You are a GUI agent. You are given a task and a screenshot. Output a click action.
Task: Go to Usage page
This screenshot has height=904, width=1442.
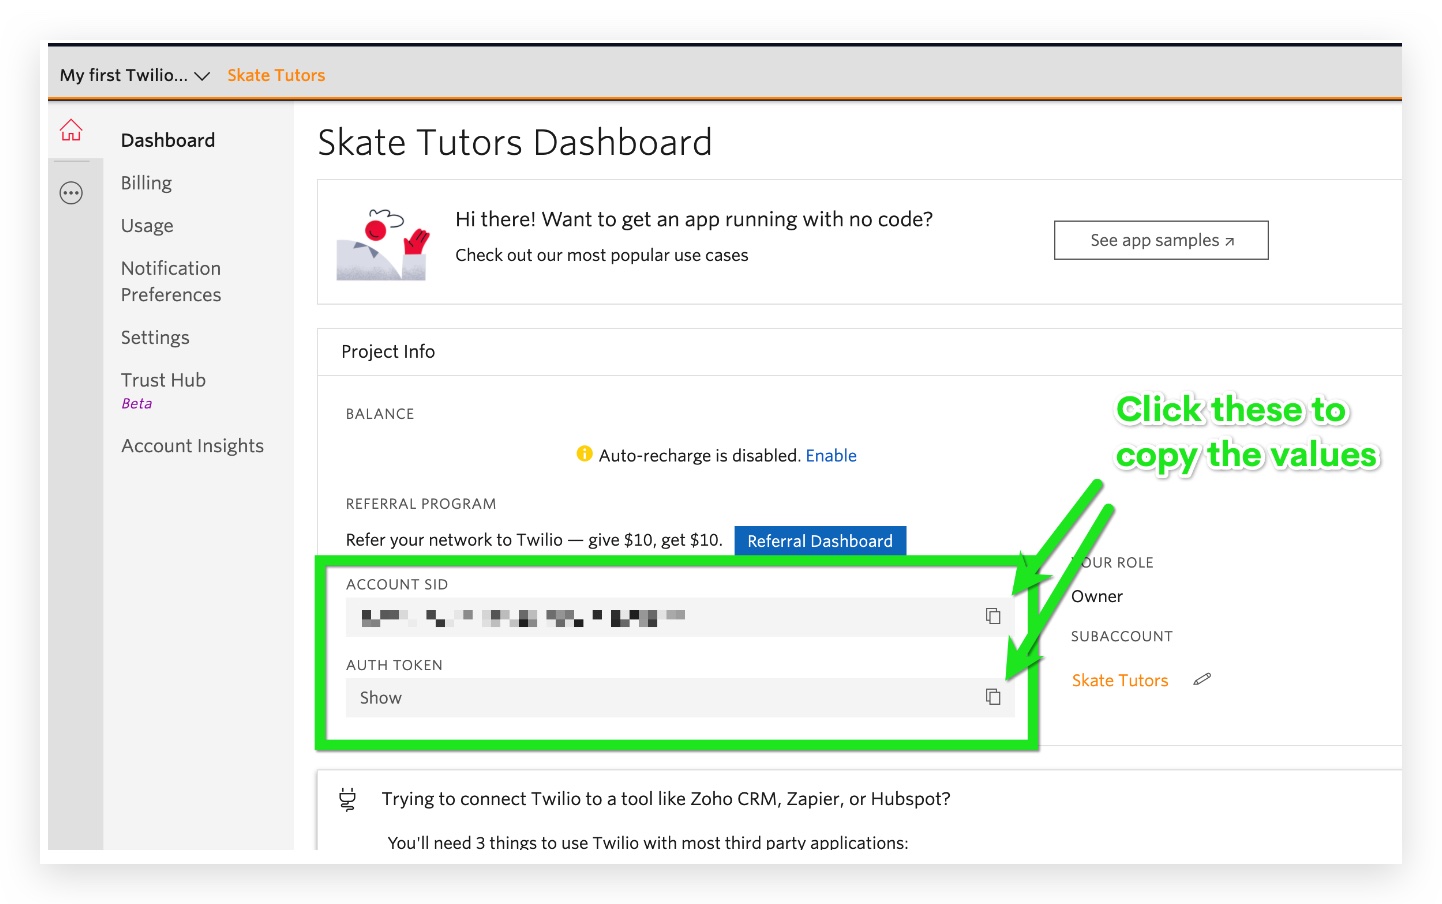[147, 226]
